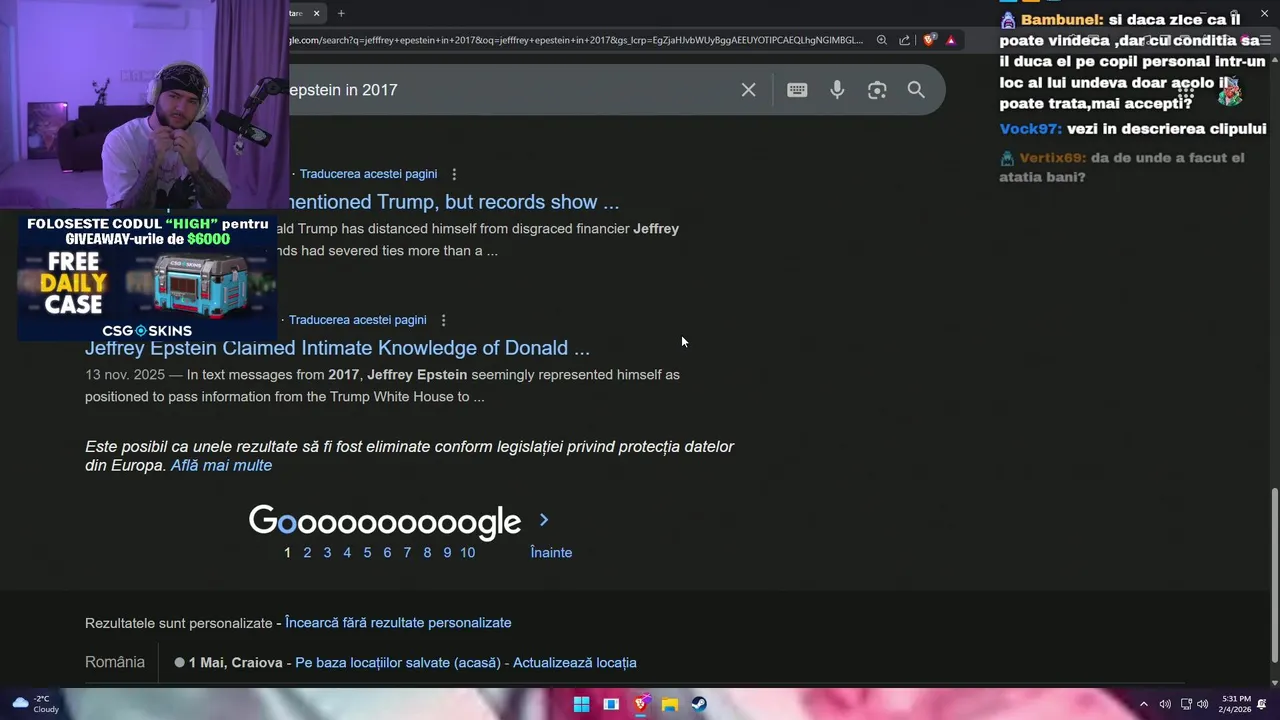This screenshot has width=1280, height=720.
Task: Go to results page 2
Action: [x=307, y=553]
